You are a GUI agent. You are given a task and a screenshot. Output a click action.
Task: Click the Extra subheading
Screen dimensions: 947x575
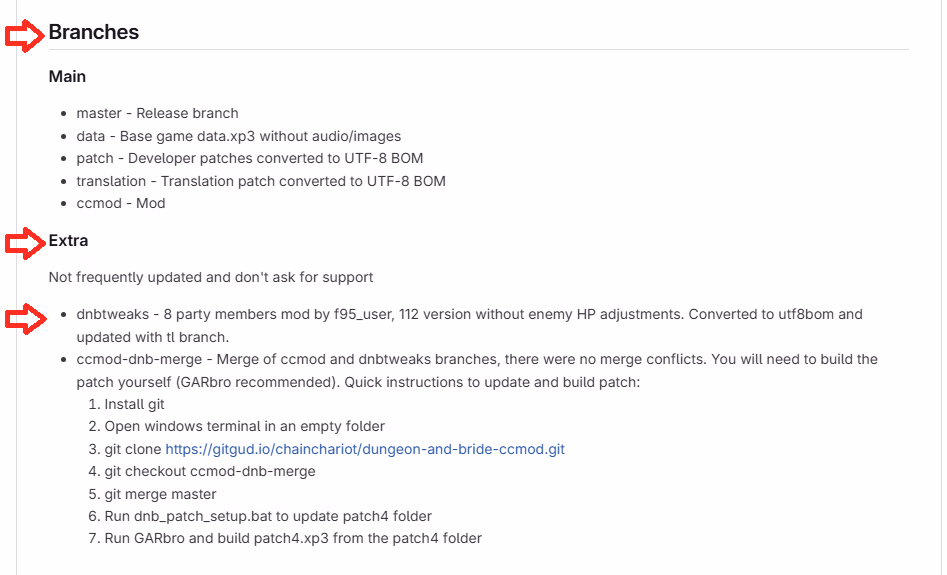tap(69, 241)
